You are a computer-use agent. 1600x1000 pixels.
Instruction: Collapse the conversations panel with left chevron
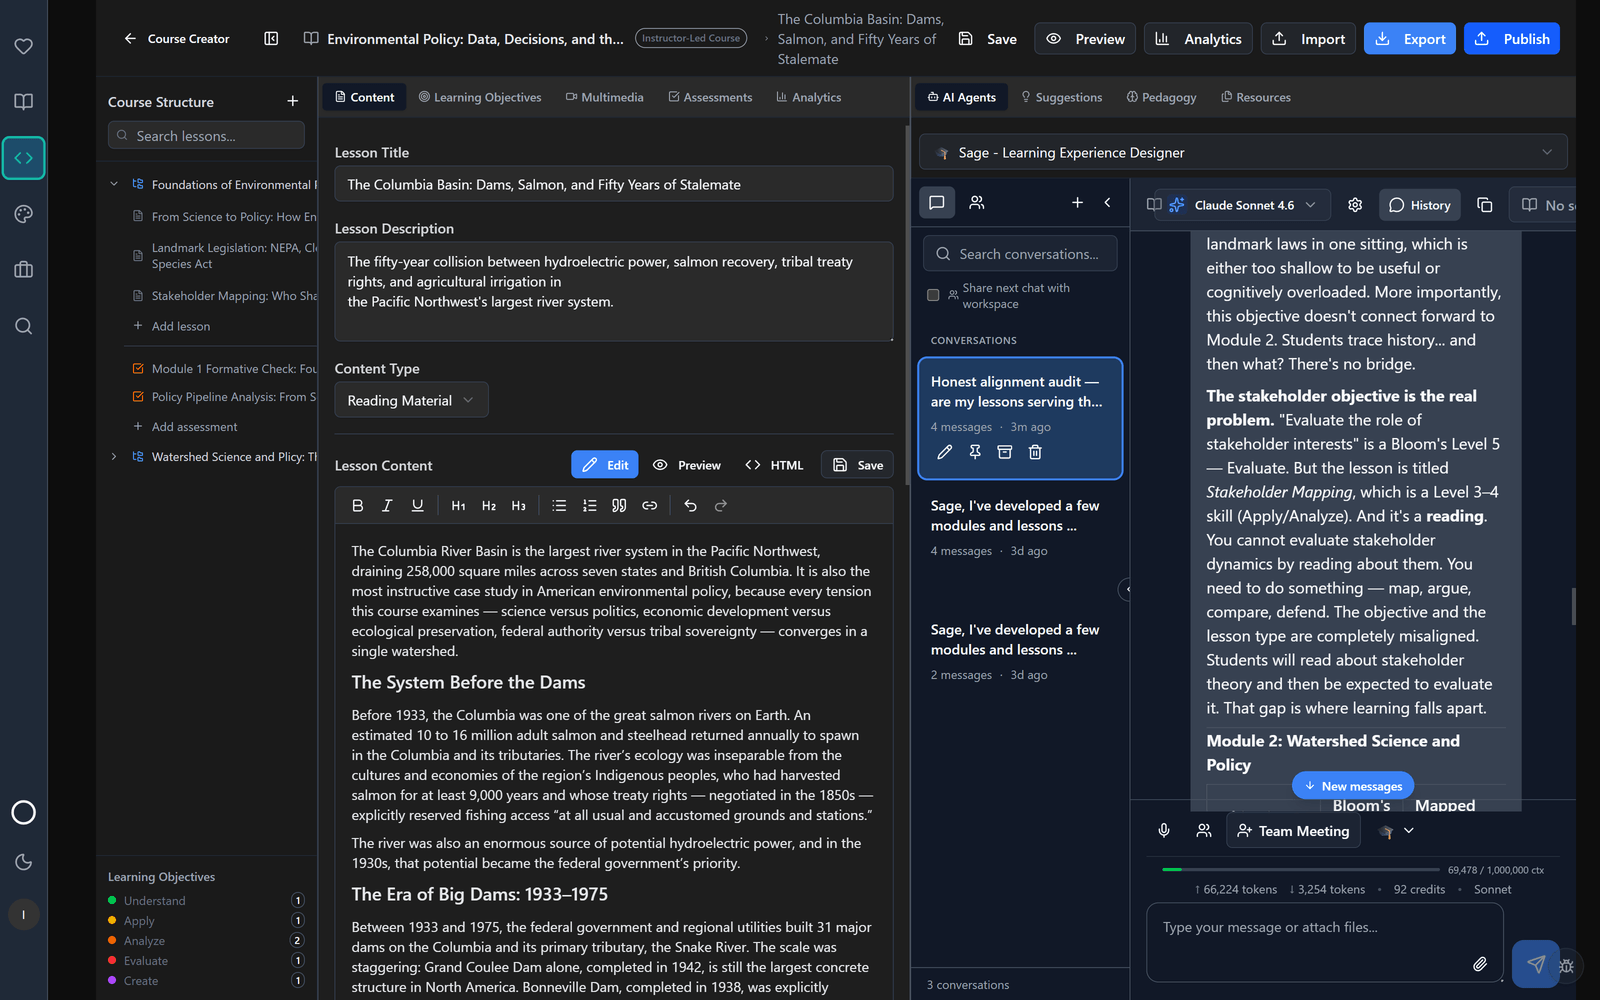(1107, 202)
